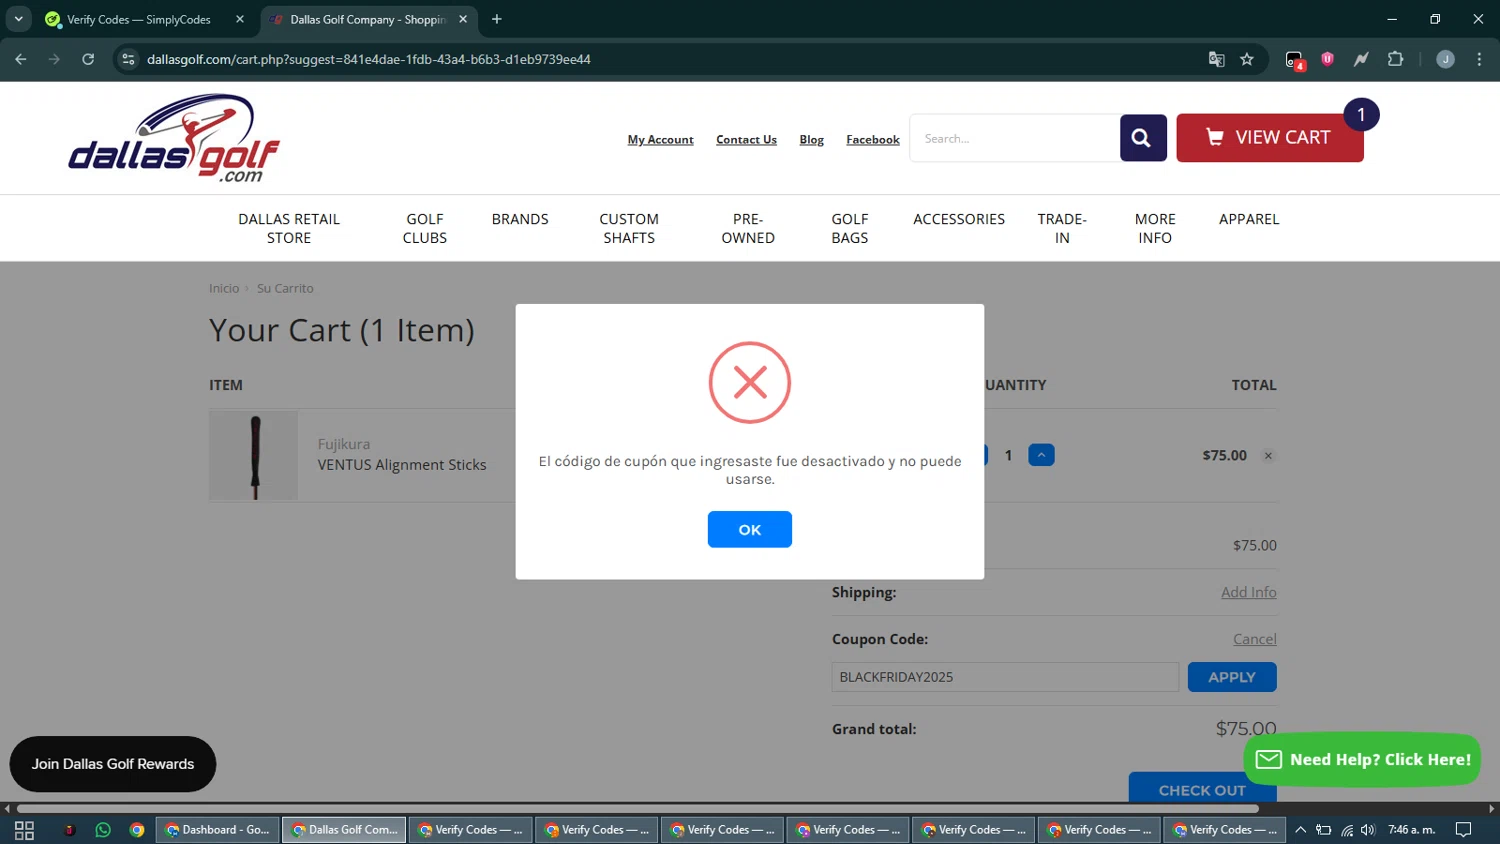The height and width of the screenshot is (844, 1500).
Task: Select the ACCESSORIES menu item
Action: click(x=959, y=219)
